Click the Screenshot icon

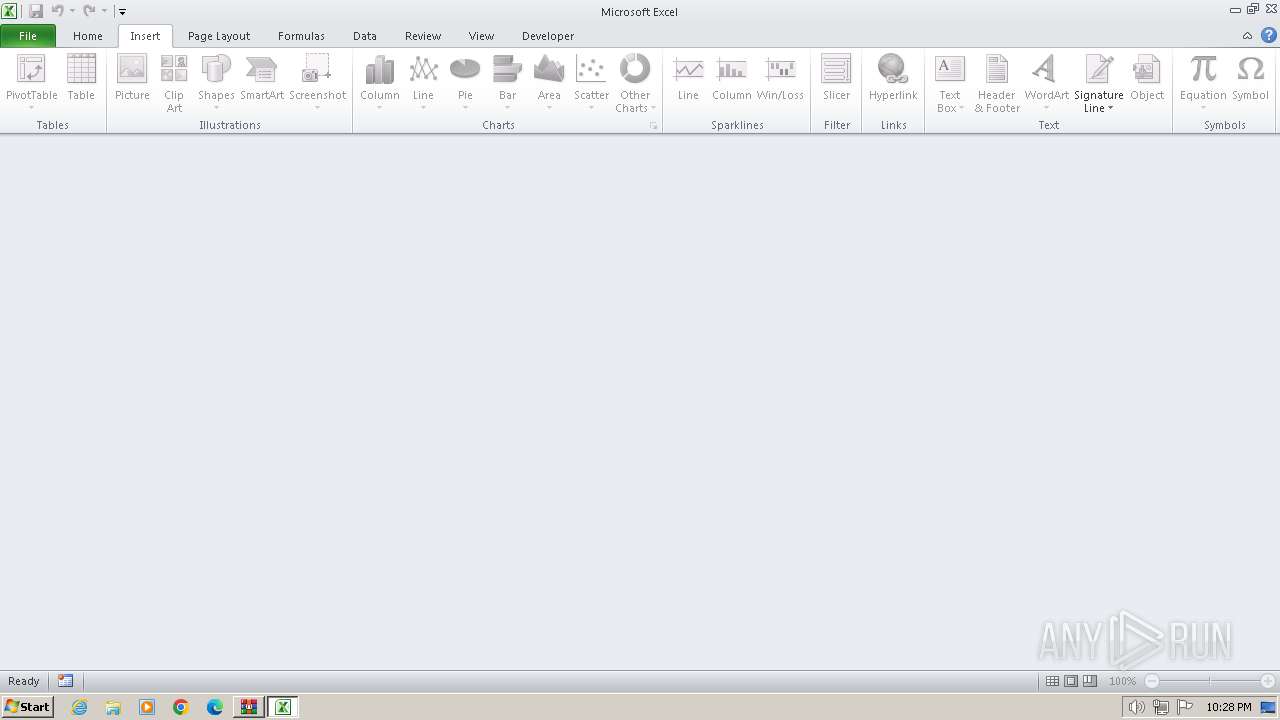coord(317,70)
